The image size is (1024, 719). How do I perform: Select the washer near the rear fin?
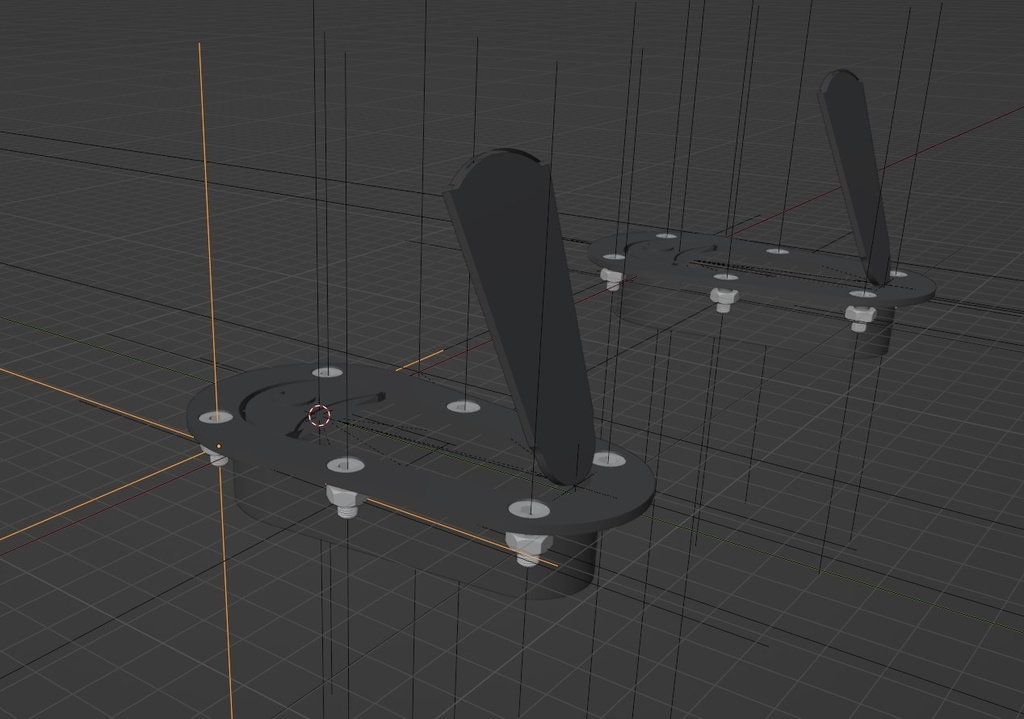click(x=862, y=296)
